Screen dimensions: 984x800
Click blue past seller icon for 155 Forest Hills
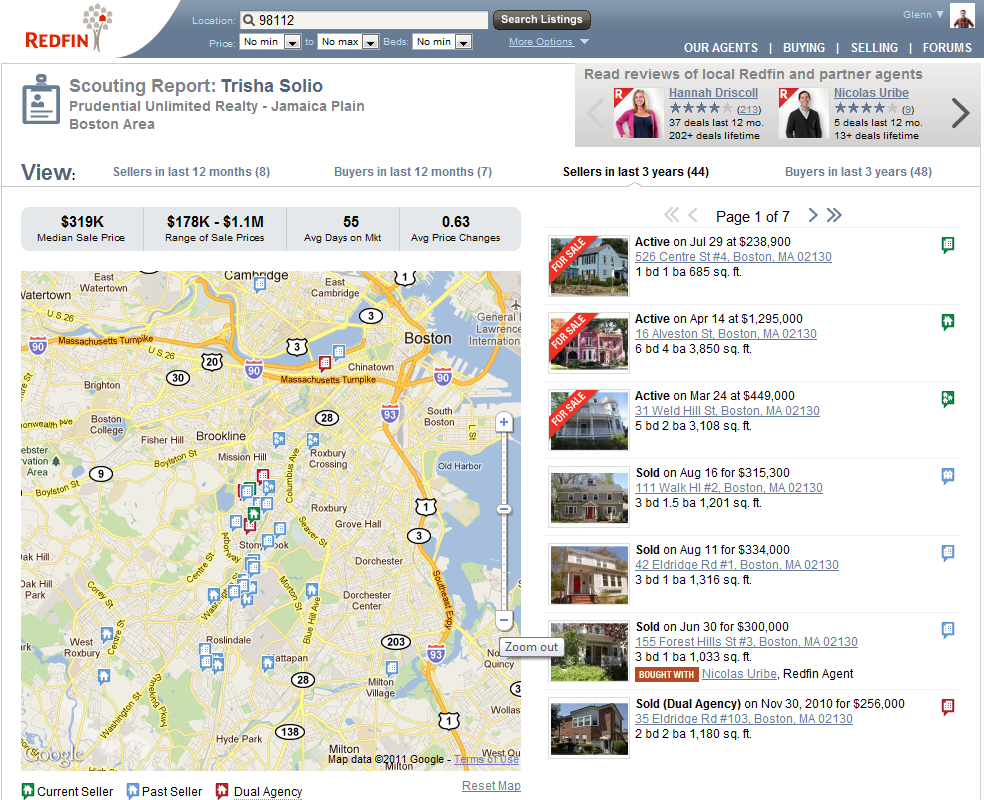click(x=948, y=630)
